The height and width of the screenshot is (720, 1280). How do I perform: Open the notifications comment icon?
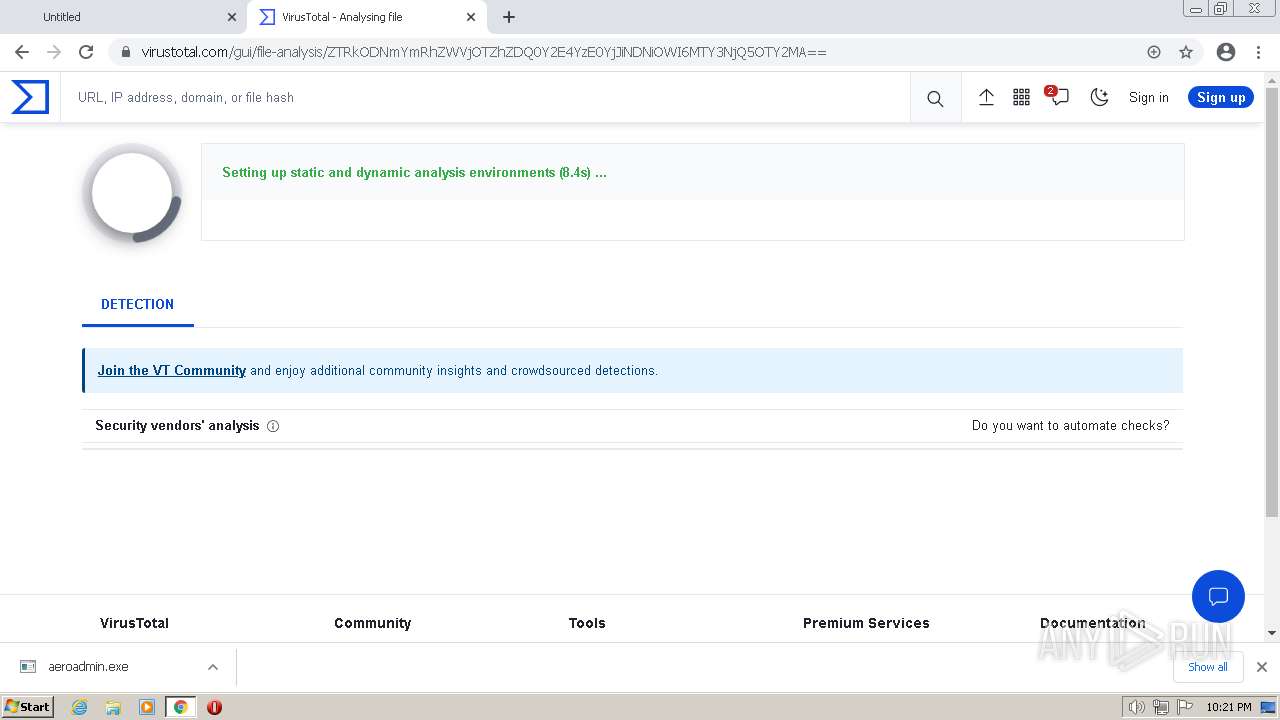pos(1059,97)
